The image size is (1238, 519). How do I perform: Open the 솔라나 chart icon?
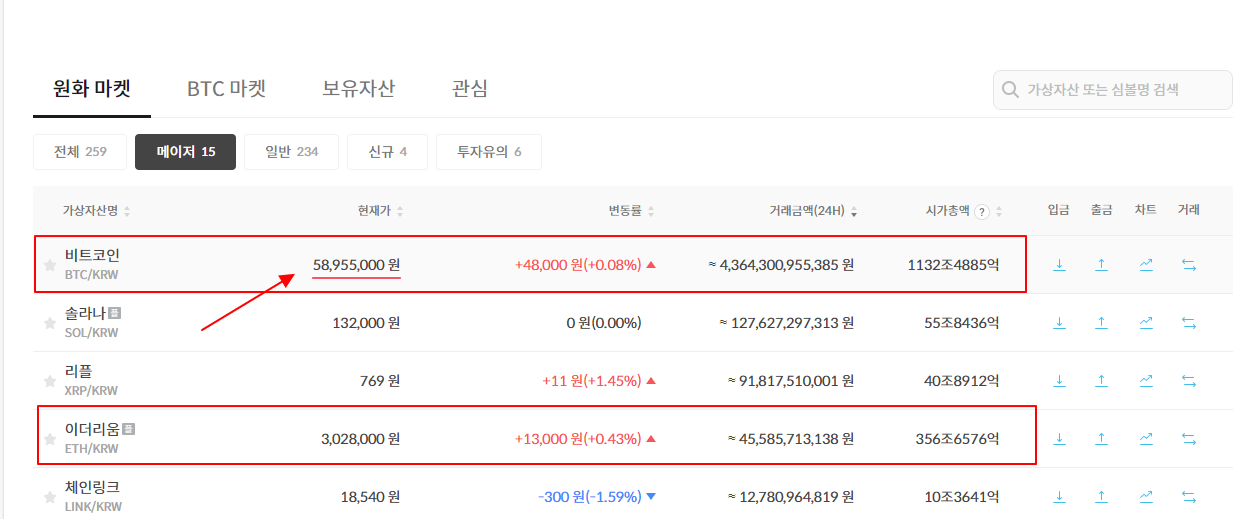[x=1146, y=323]
